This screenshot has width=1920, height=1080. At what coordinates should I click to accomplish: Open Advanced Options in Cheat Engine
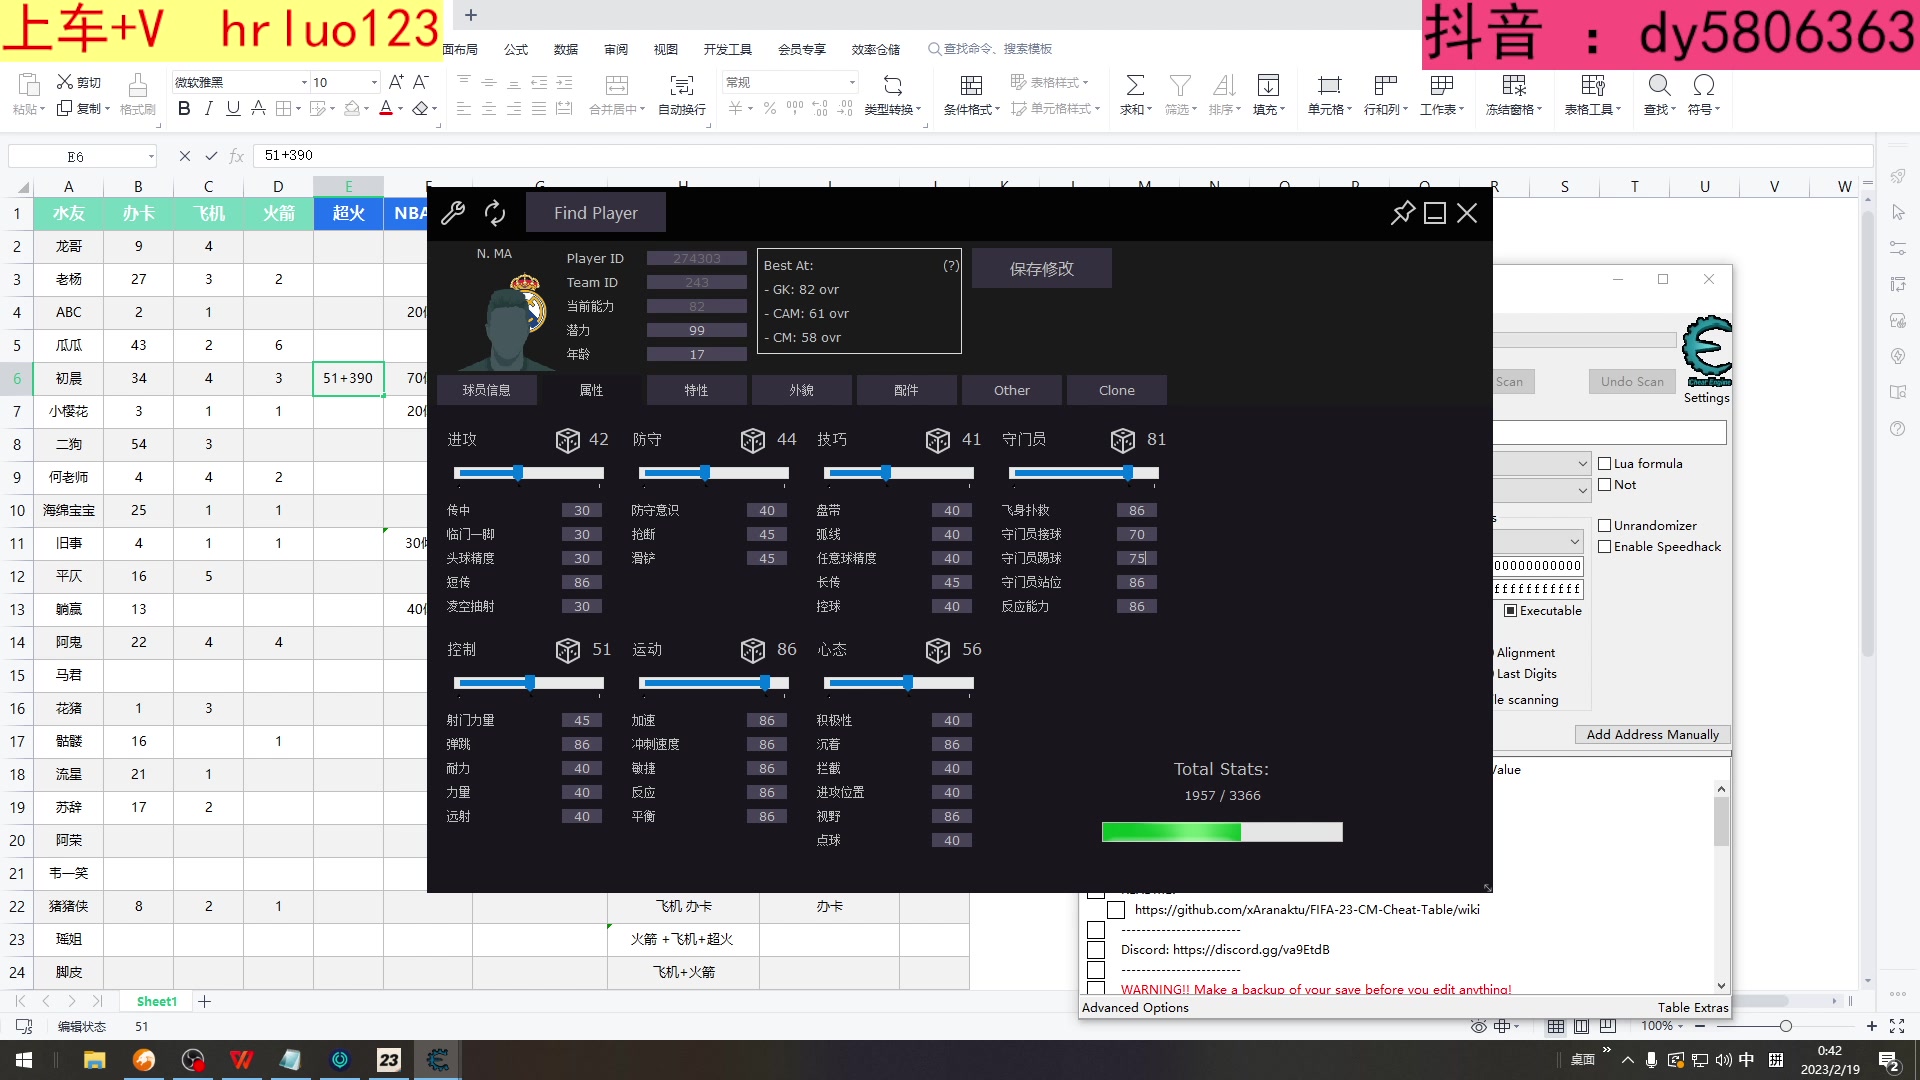click(1135, 1007)
